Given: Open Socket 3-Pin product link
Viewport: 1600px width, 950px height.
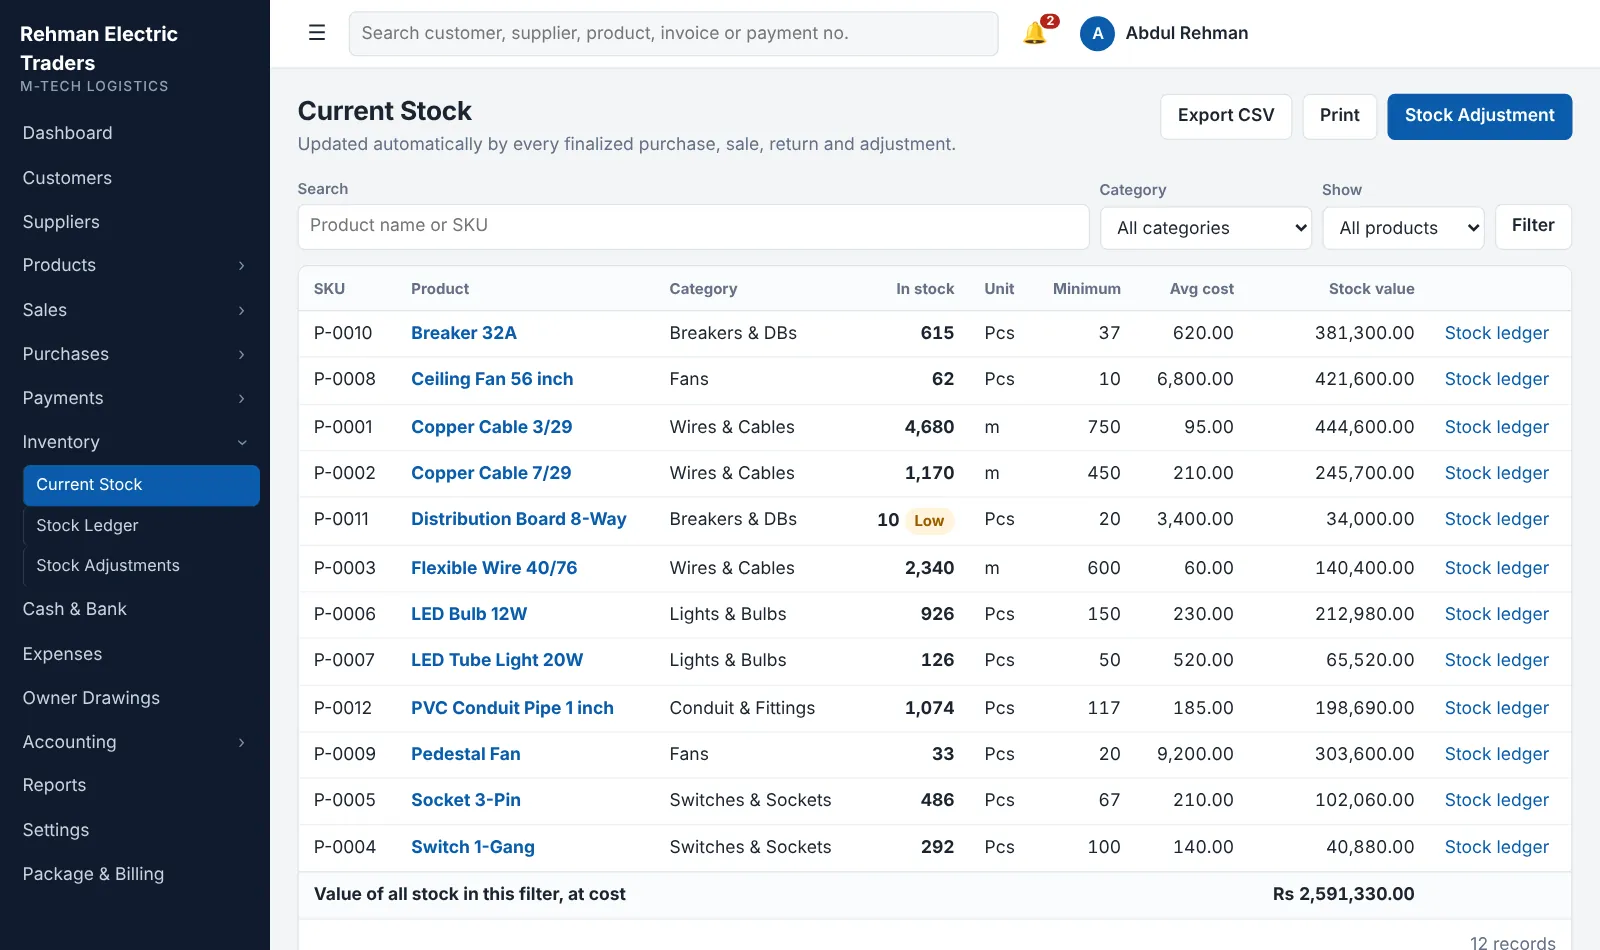Looking at the screenshot, I should (466, 800).
